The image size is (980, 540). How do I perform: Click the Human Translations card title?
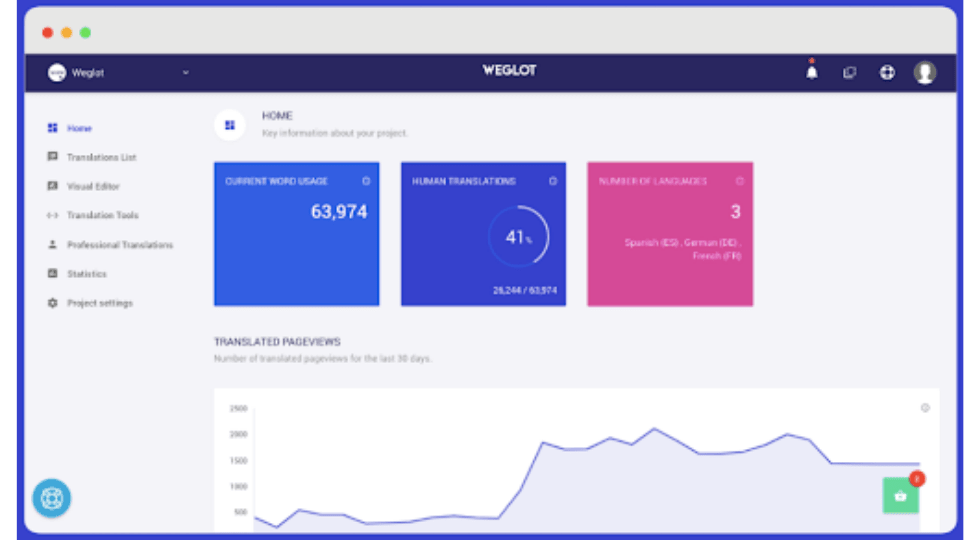point(464,181)
